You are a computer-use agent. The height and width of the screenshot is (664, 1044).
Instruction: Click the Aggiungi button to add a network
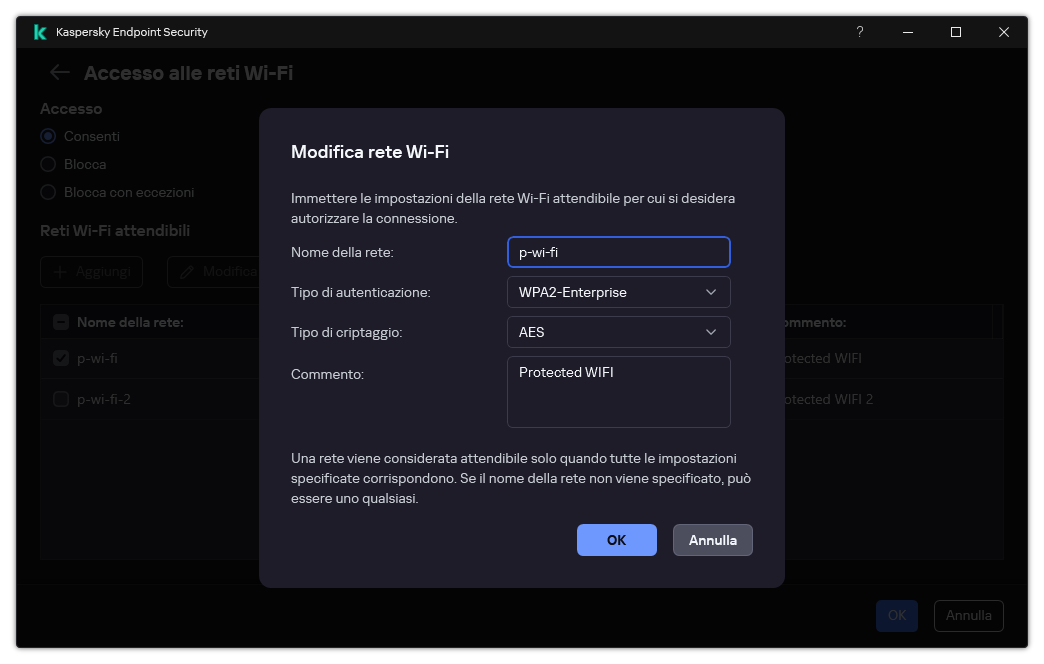pos(91,271)
